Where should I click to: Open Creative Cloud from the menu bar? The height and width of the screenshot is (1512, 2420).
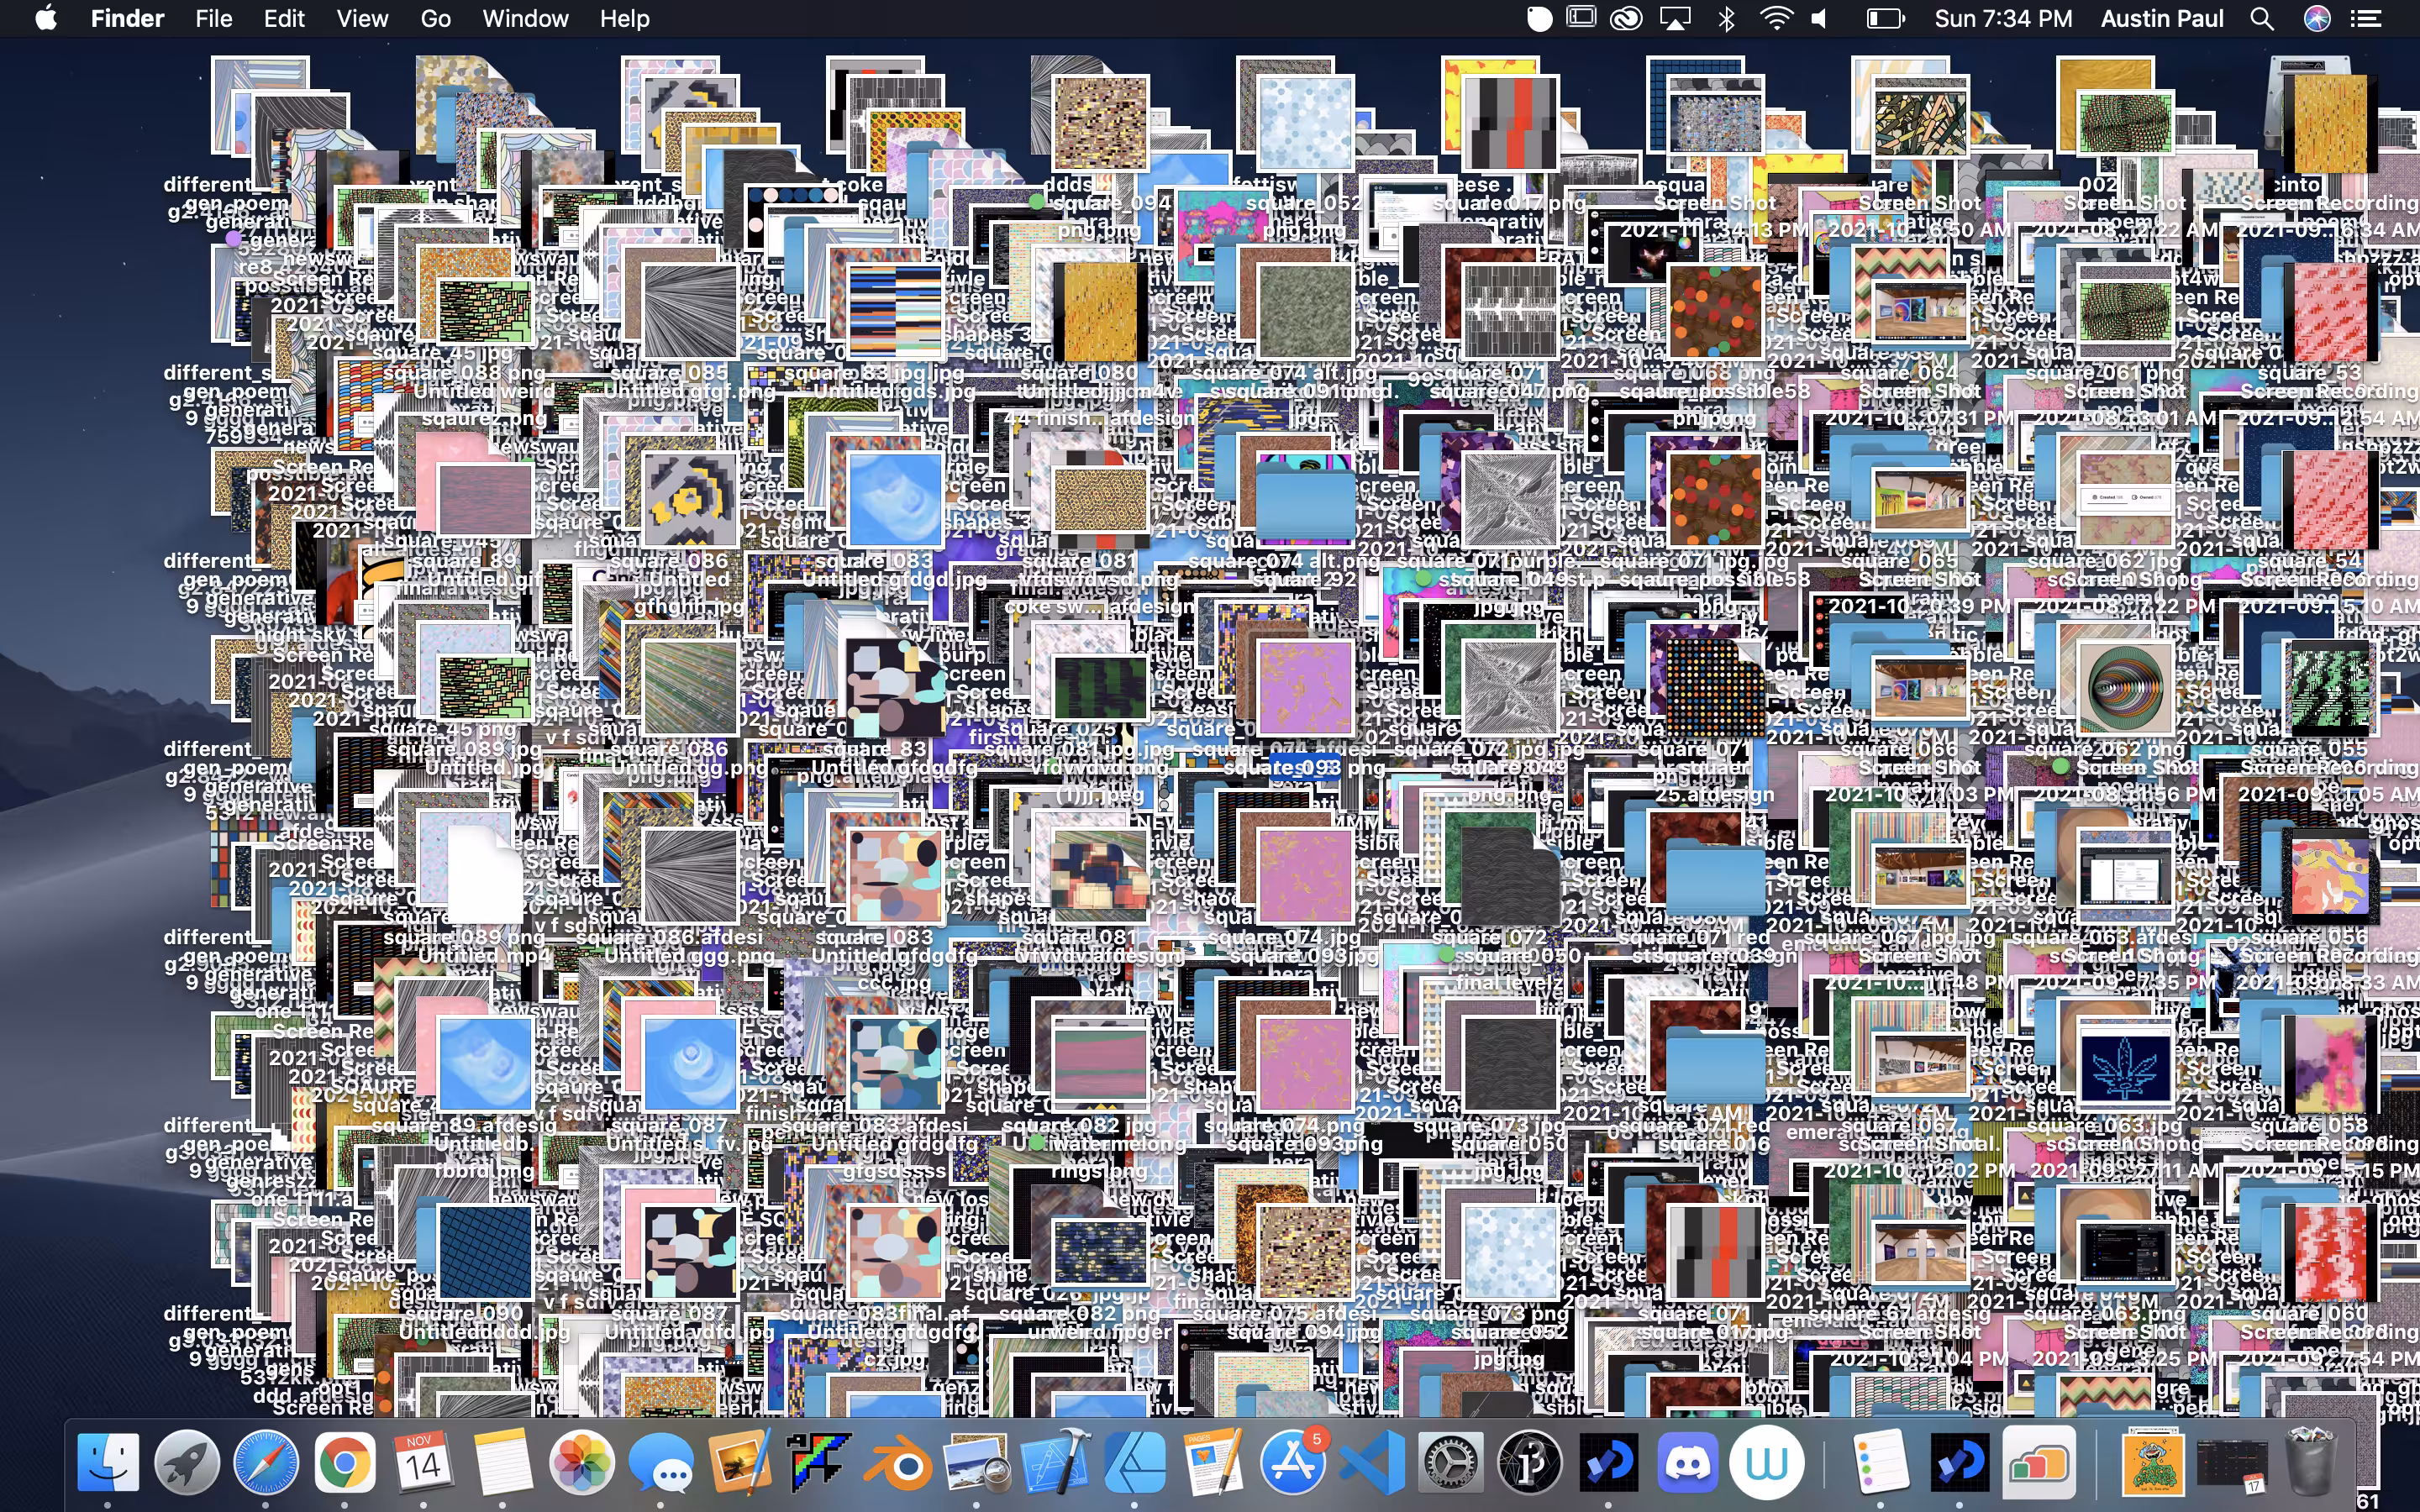click(1627, 18)
